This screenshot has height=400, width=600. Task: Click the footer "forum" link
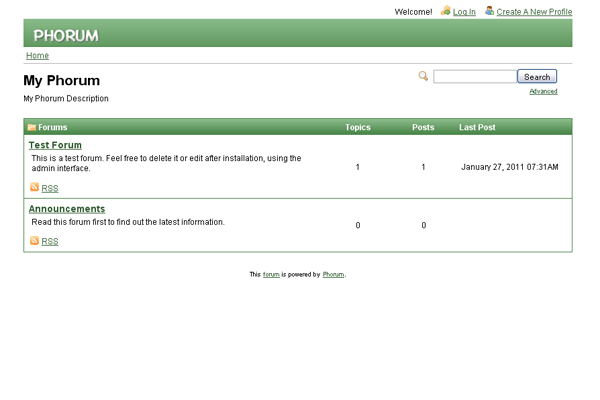271,274
